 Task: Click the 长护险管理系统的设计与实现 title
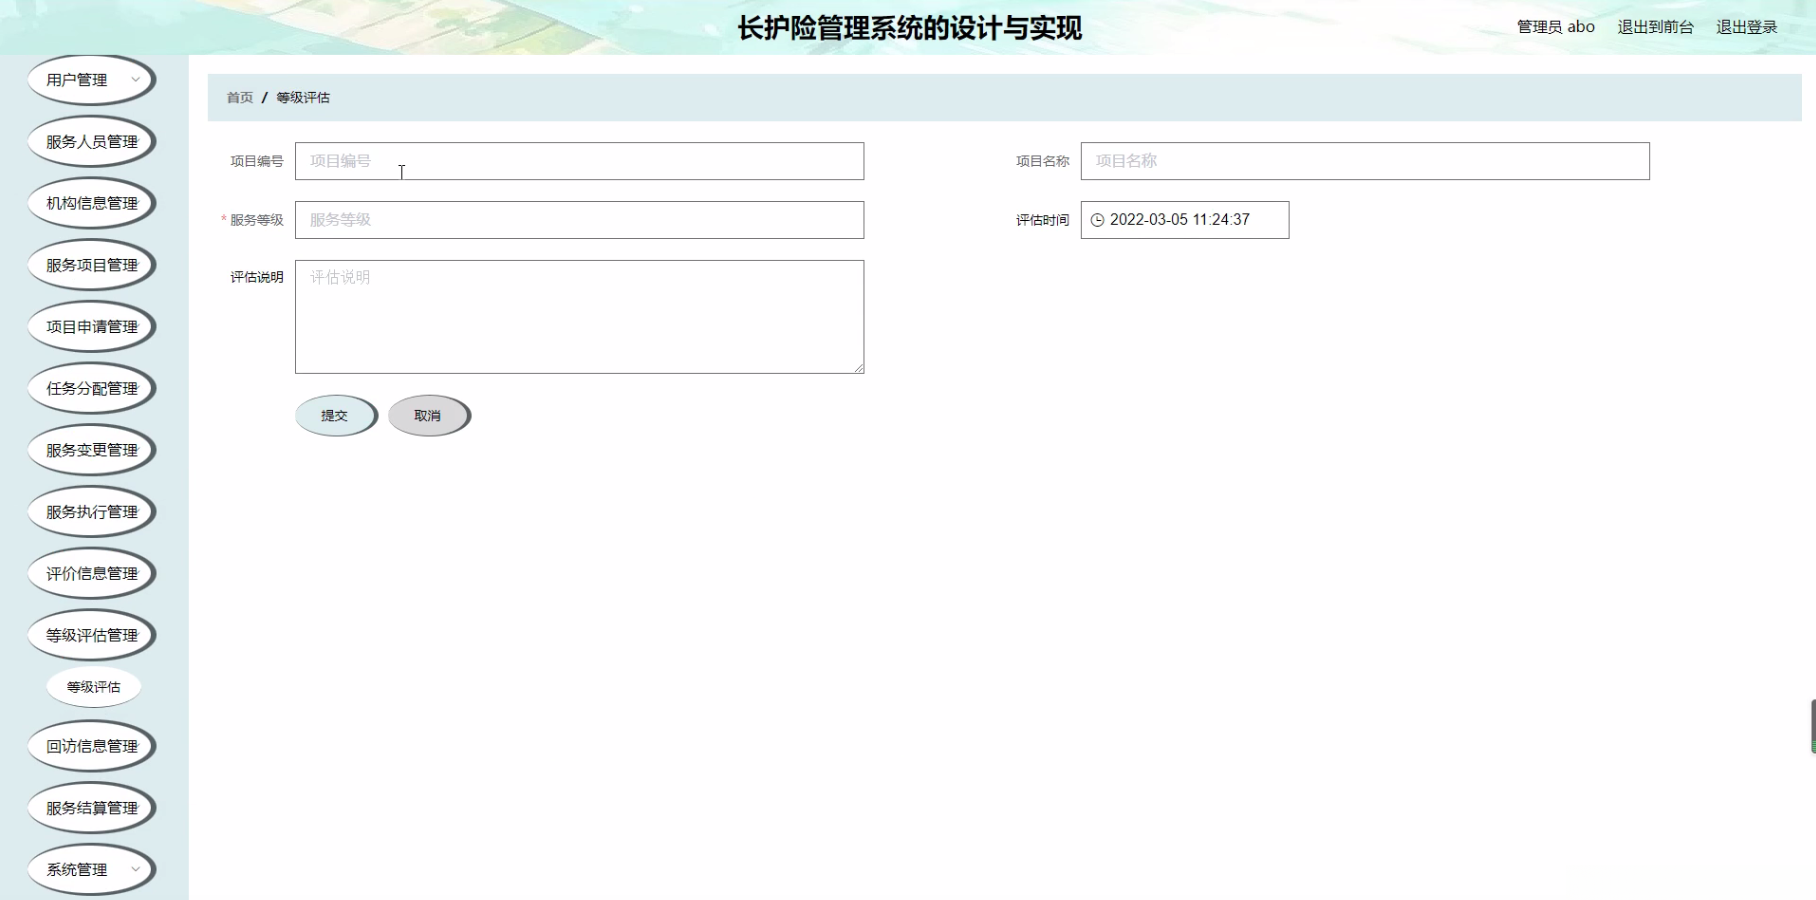pos(909,28)
